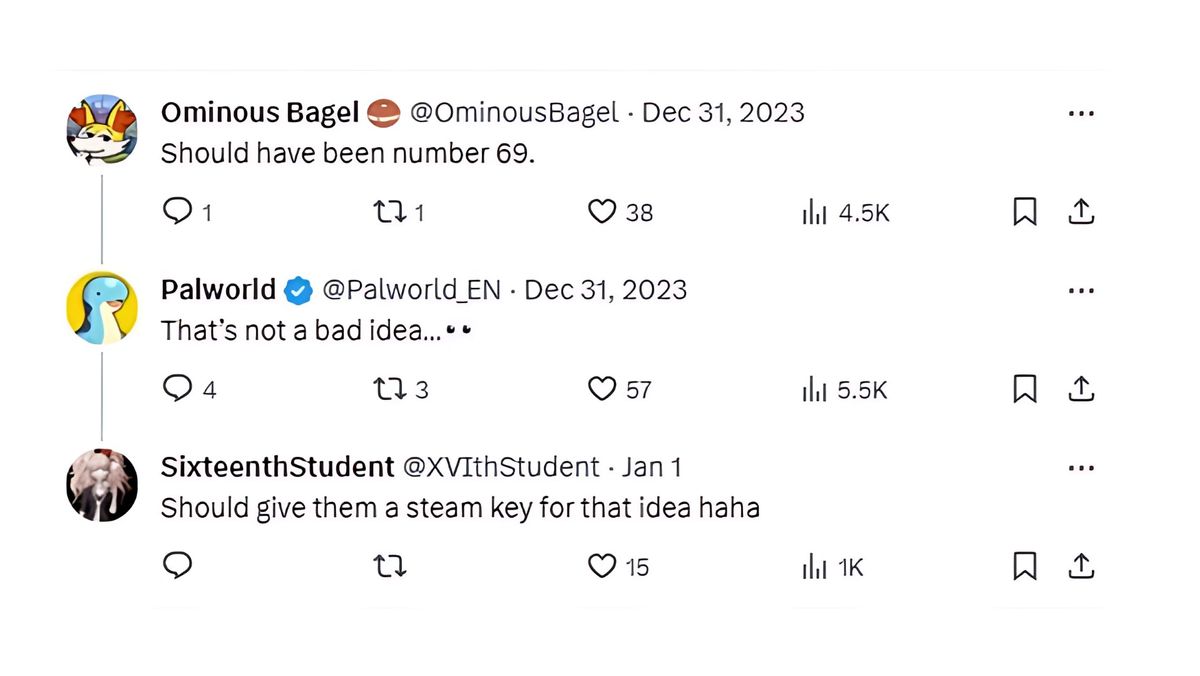Retweet Palworld's 'not a bad idea' tweet
Image resolution: width=1200 pixels, height=676 pixels.
pos(388,389)
